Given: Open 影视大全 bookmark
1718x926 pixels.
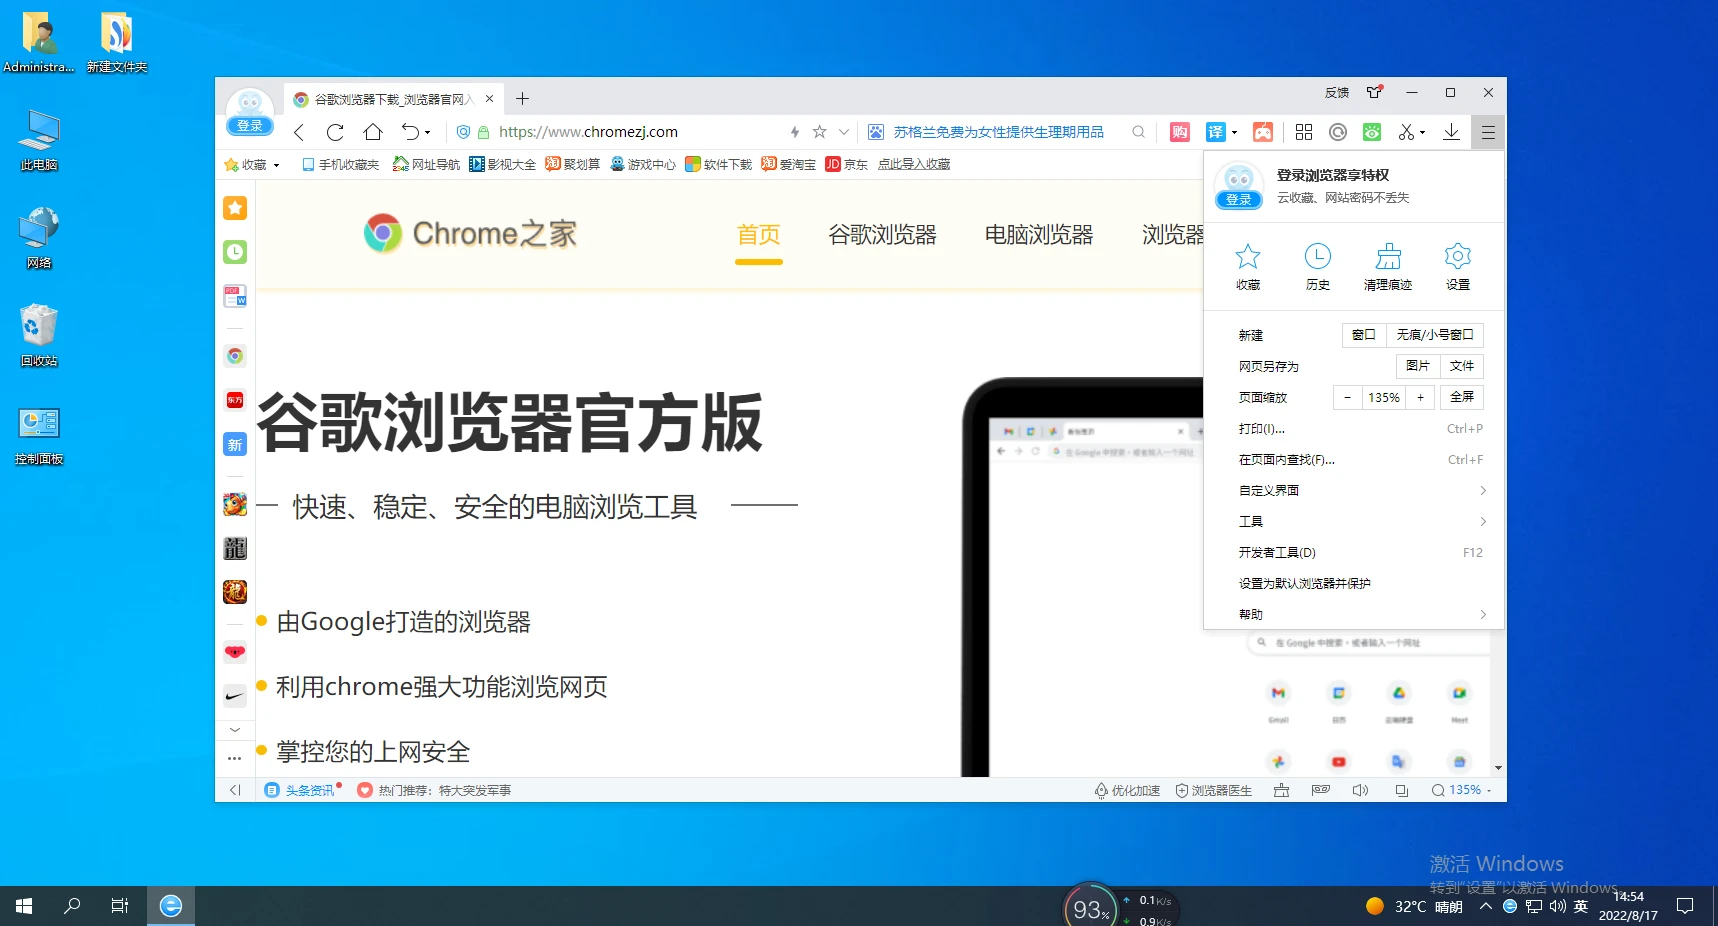Looking at the screenshot, I should tap(503, 164).
